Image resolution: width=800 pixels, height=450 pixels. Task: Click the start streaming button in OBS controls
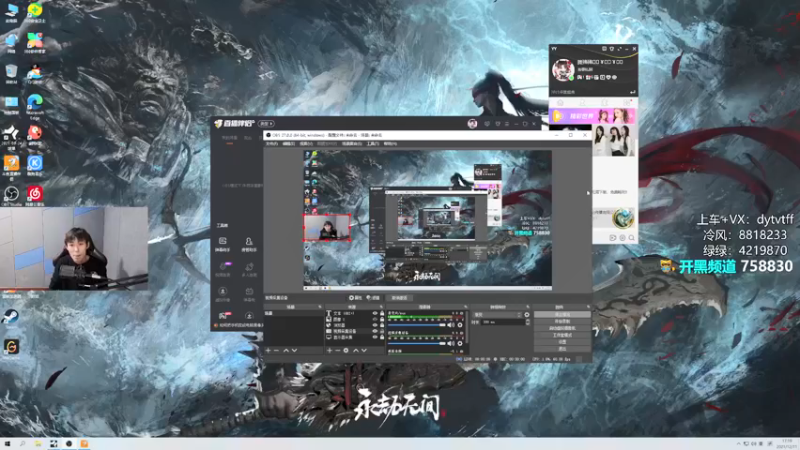coord(563,314)
